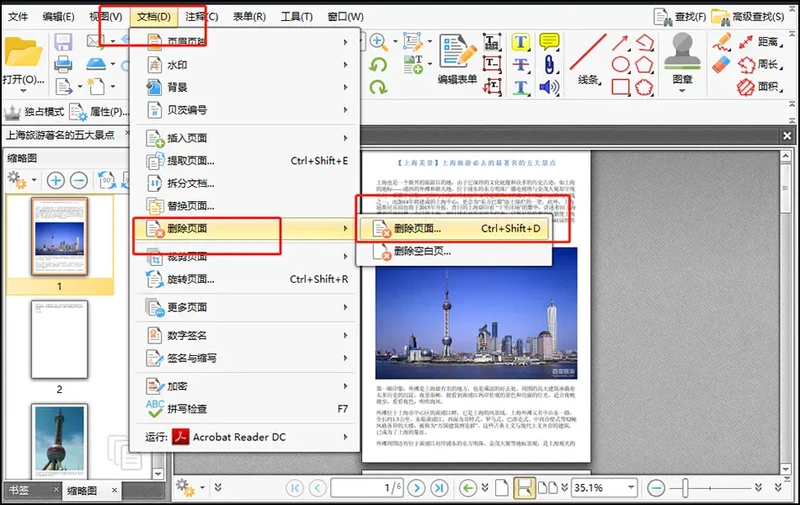Viewport: 800px width, 505px height.
Task: Run 拼写检查 spell check
Action: point(247,409)
